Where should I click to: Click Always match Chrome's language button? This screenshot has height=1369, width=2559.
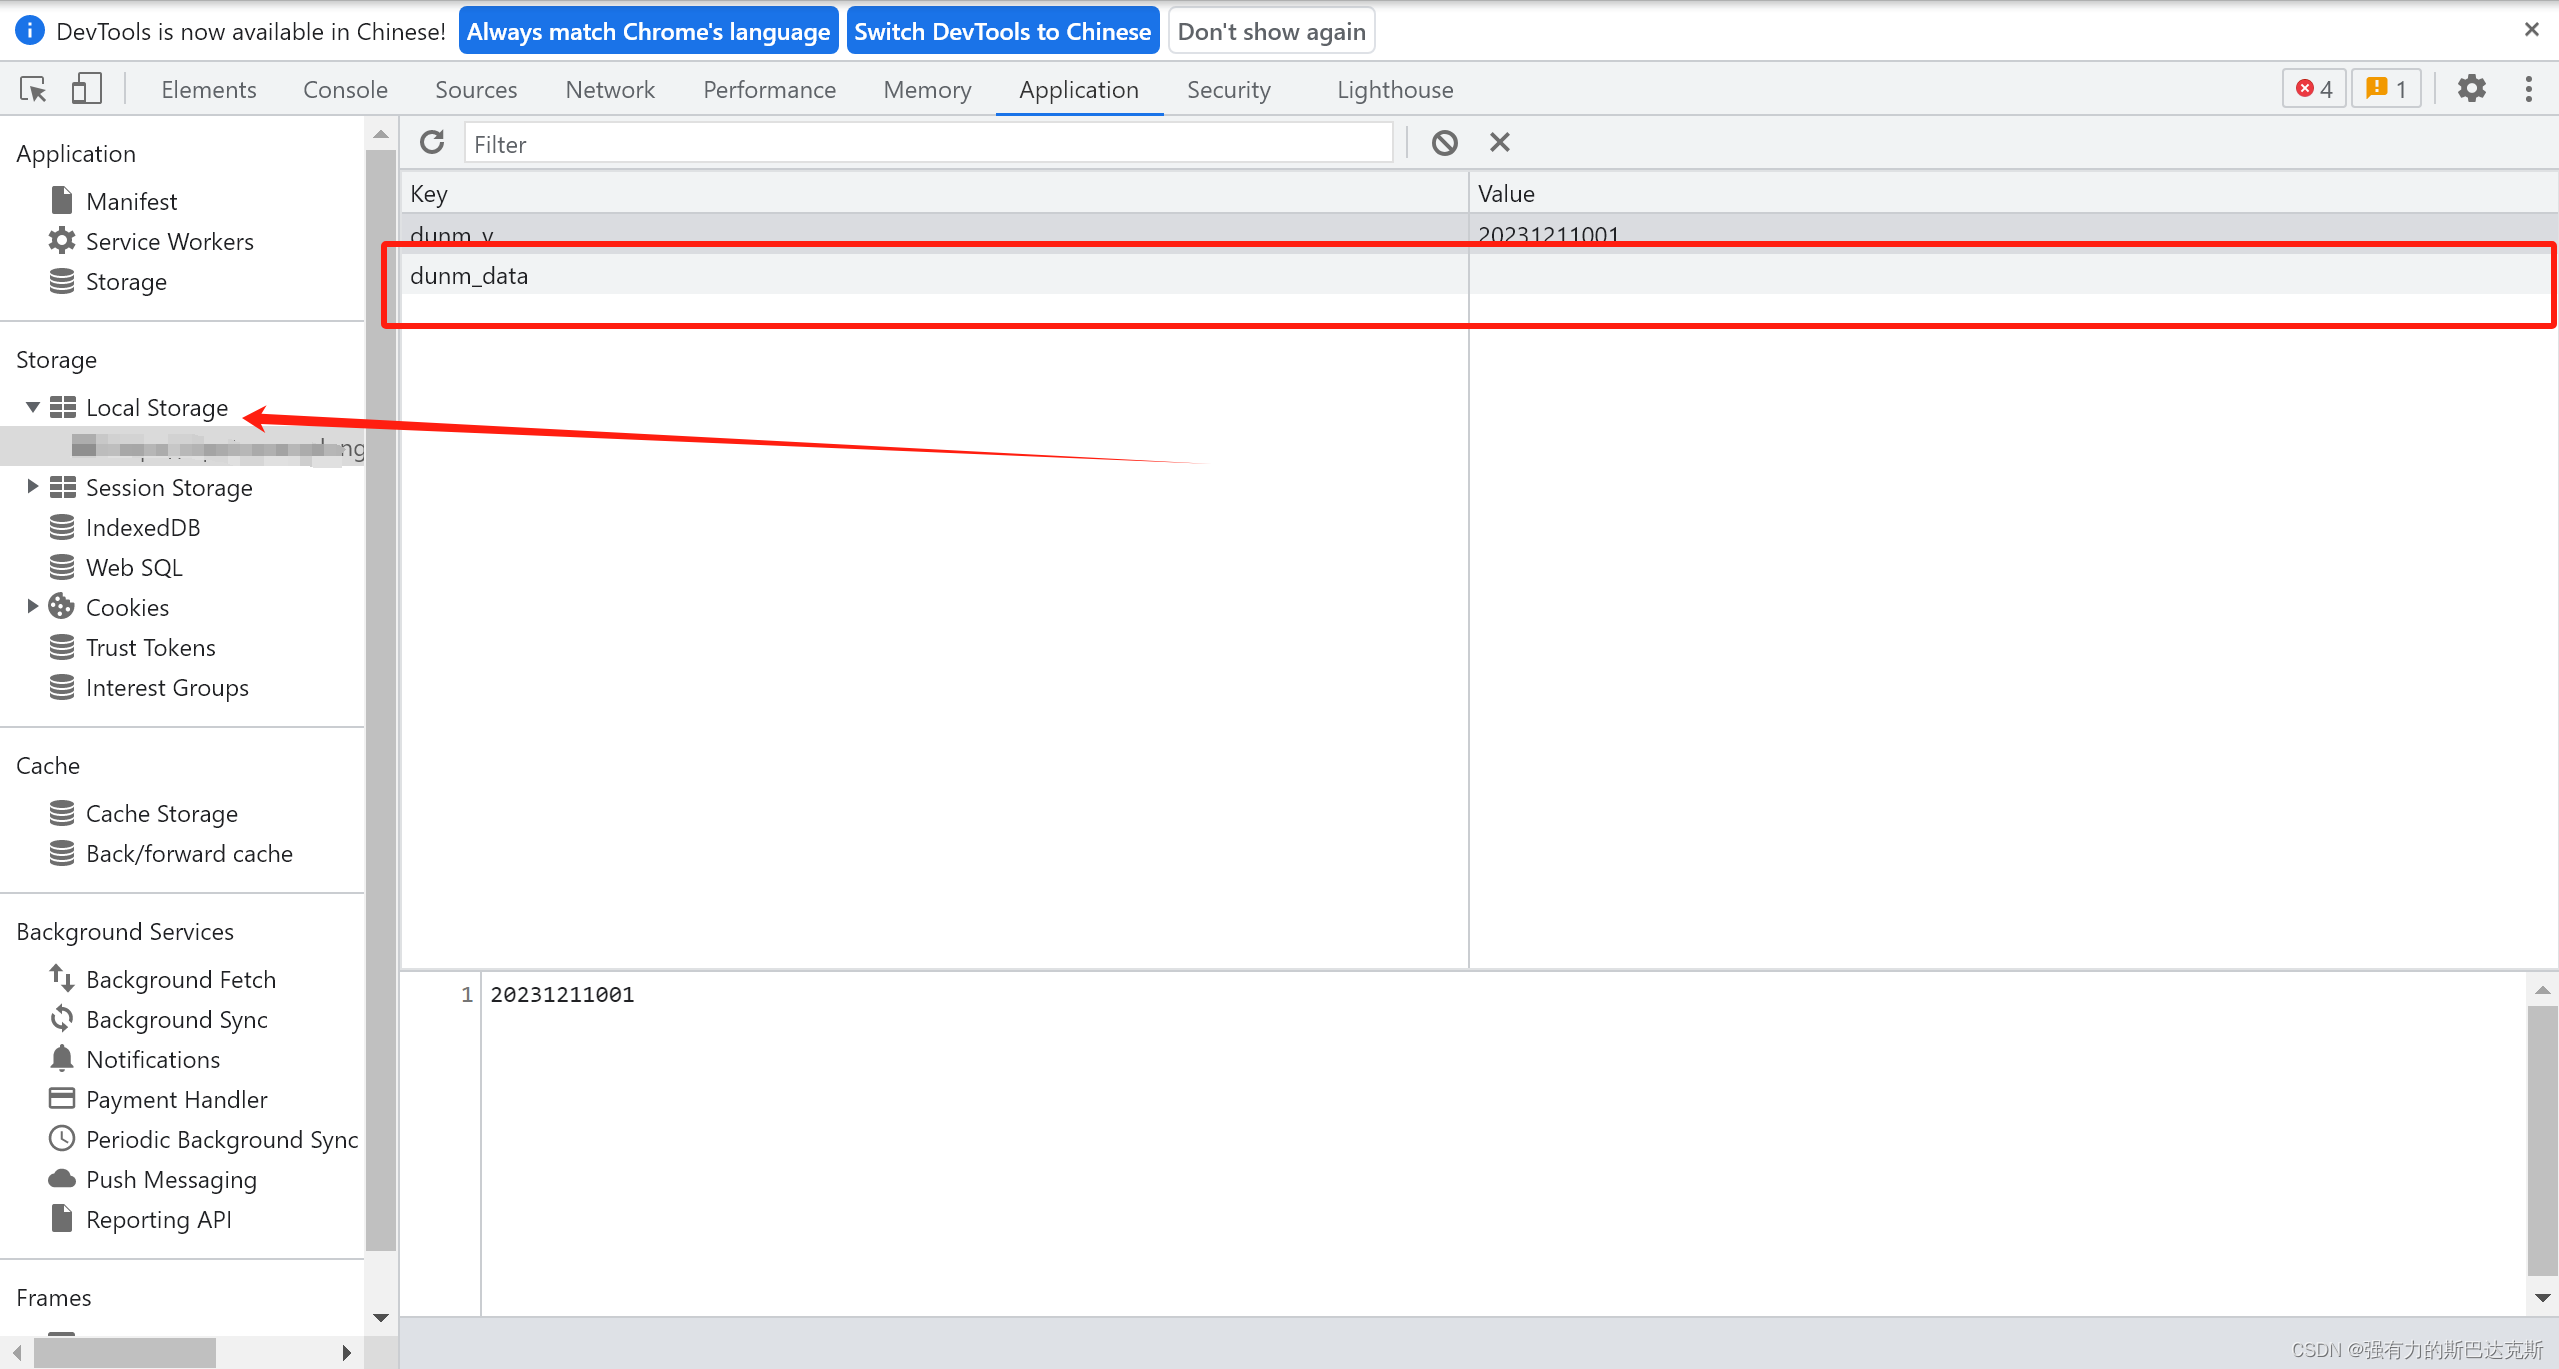tap(648, 31)
